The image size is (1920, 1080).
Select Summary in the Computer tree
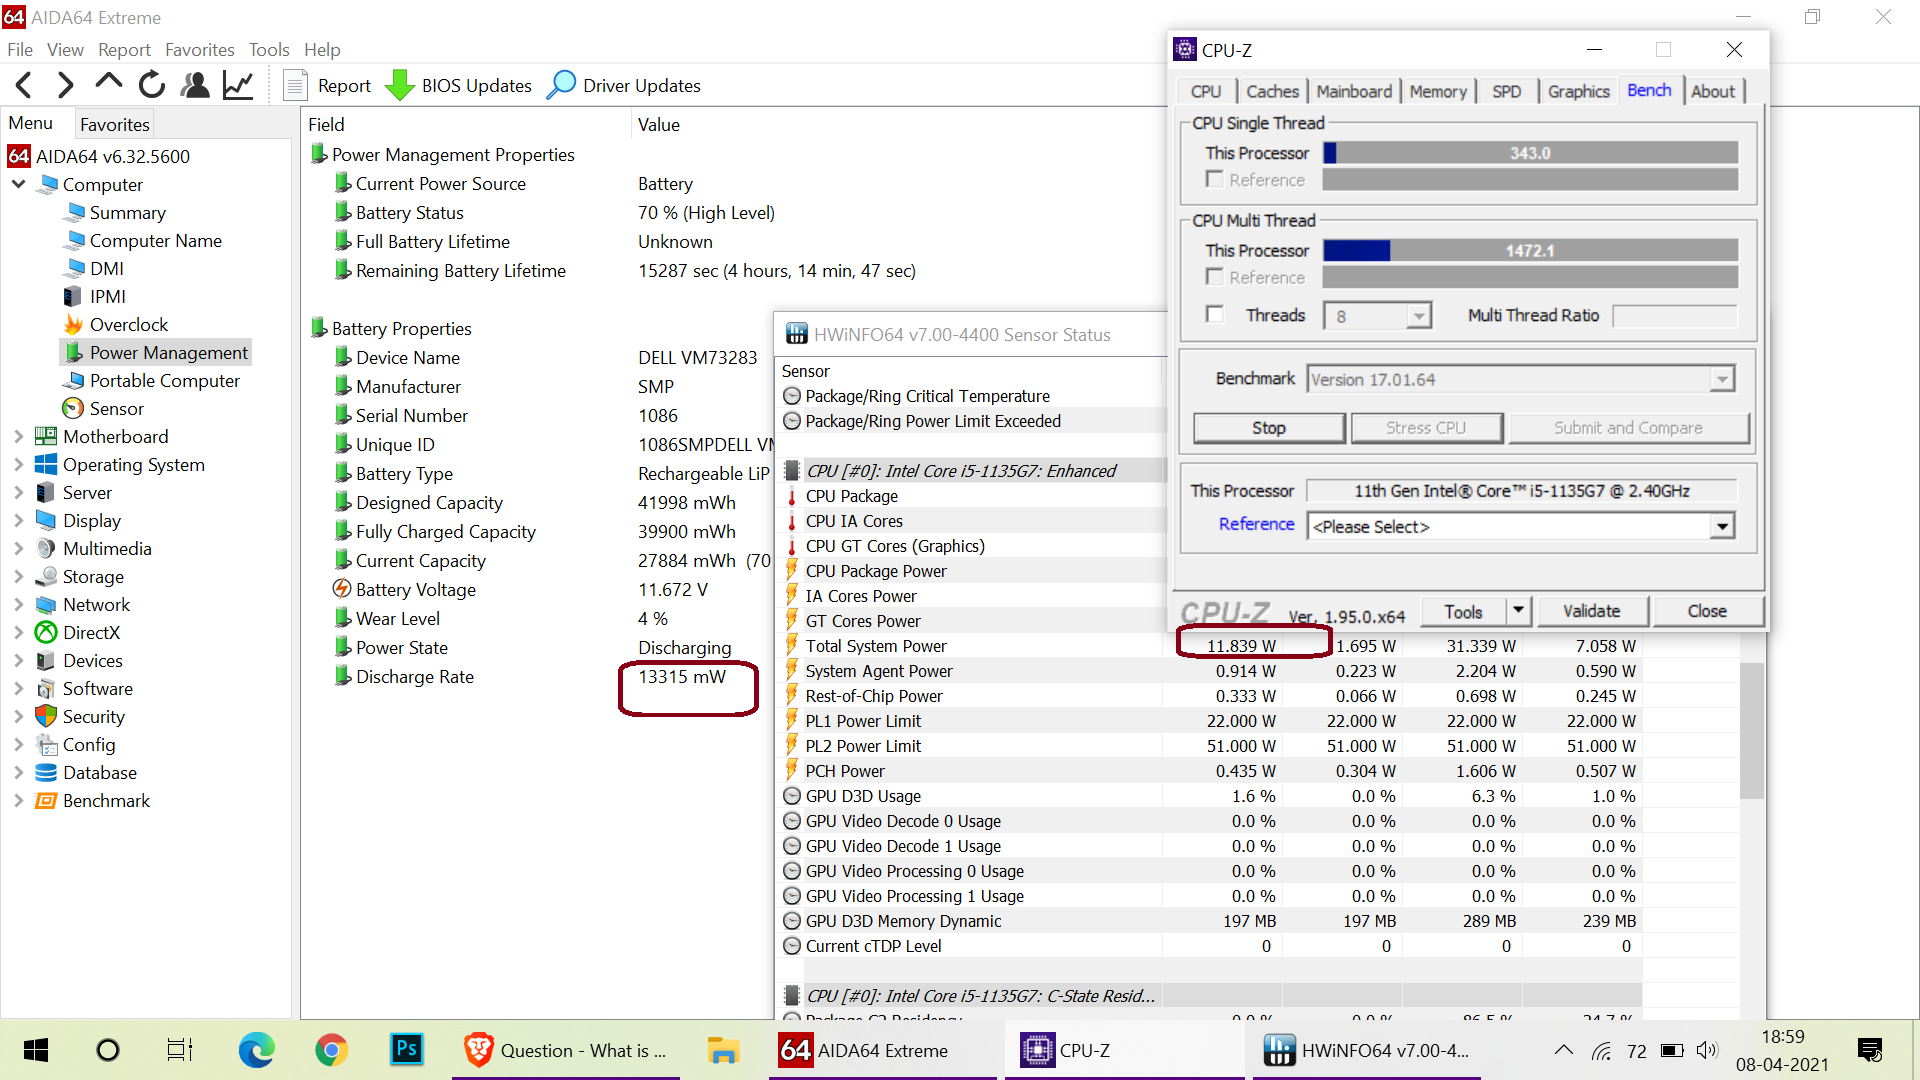coord(128,213)
